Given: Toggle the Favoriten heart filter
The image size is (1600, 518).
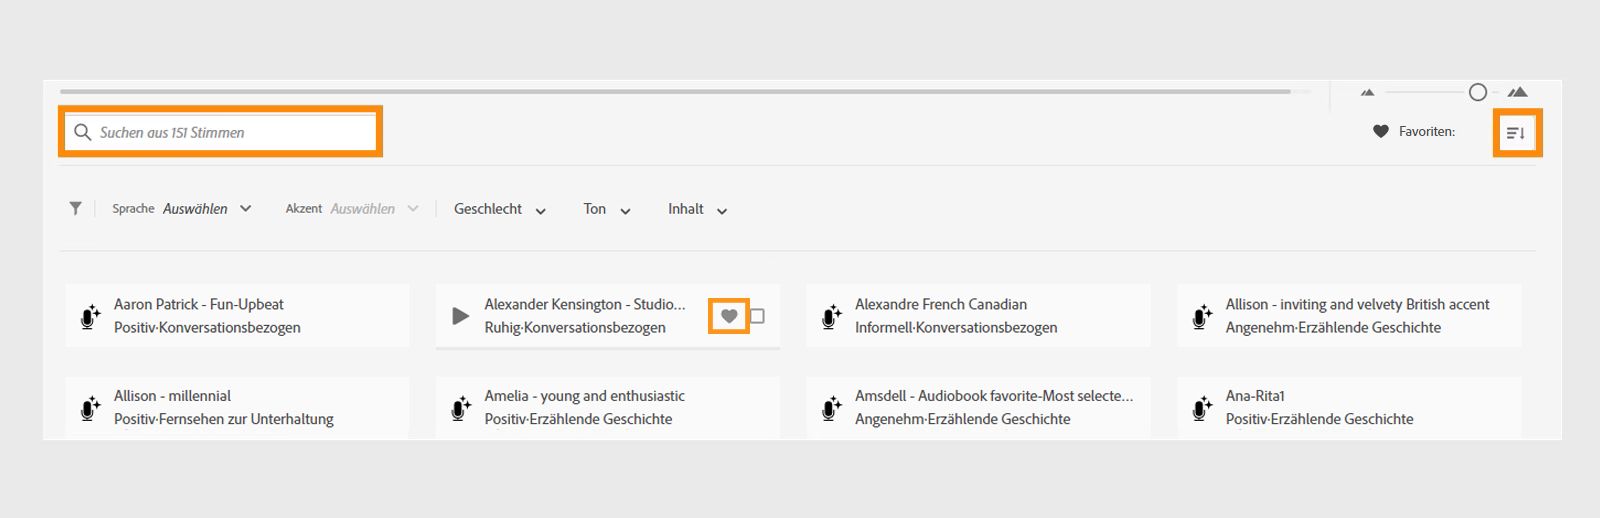Looking at the screenshot, I should point(1381,131).
